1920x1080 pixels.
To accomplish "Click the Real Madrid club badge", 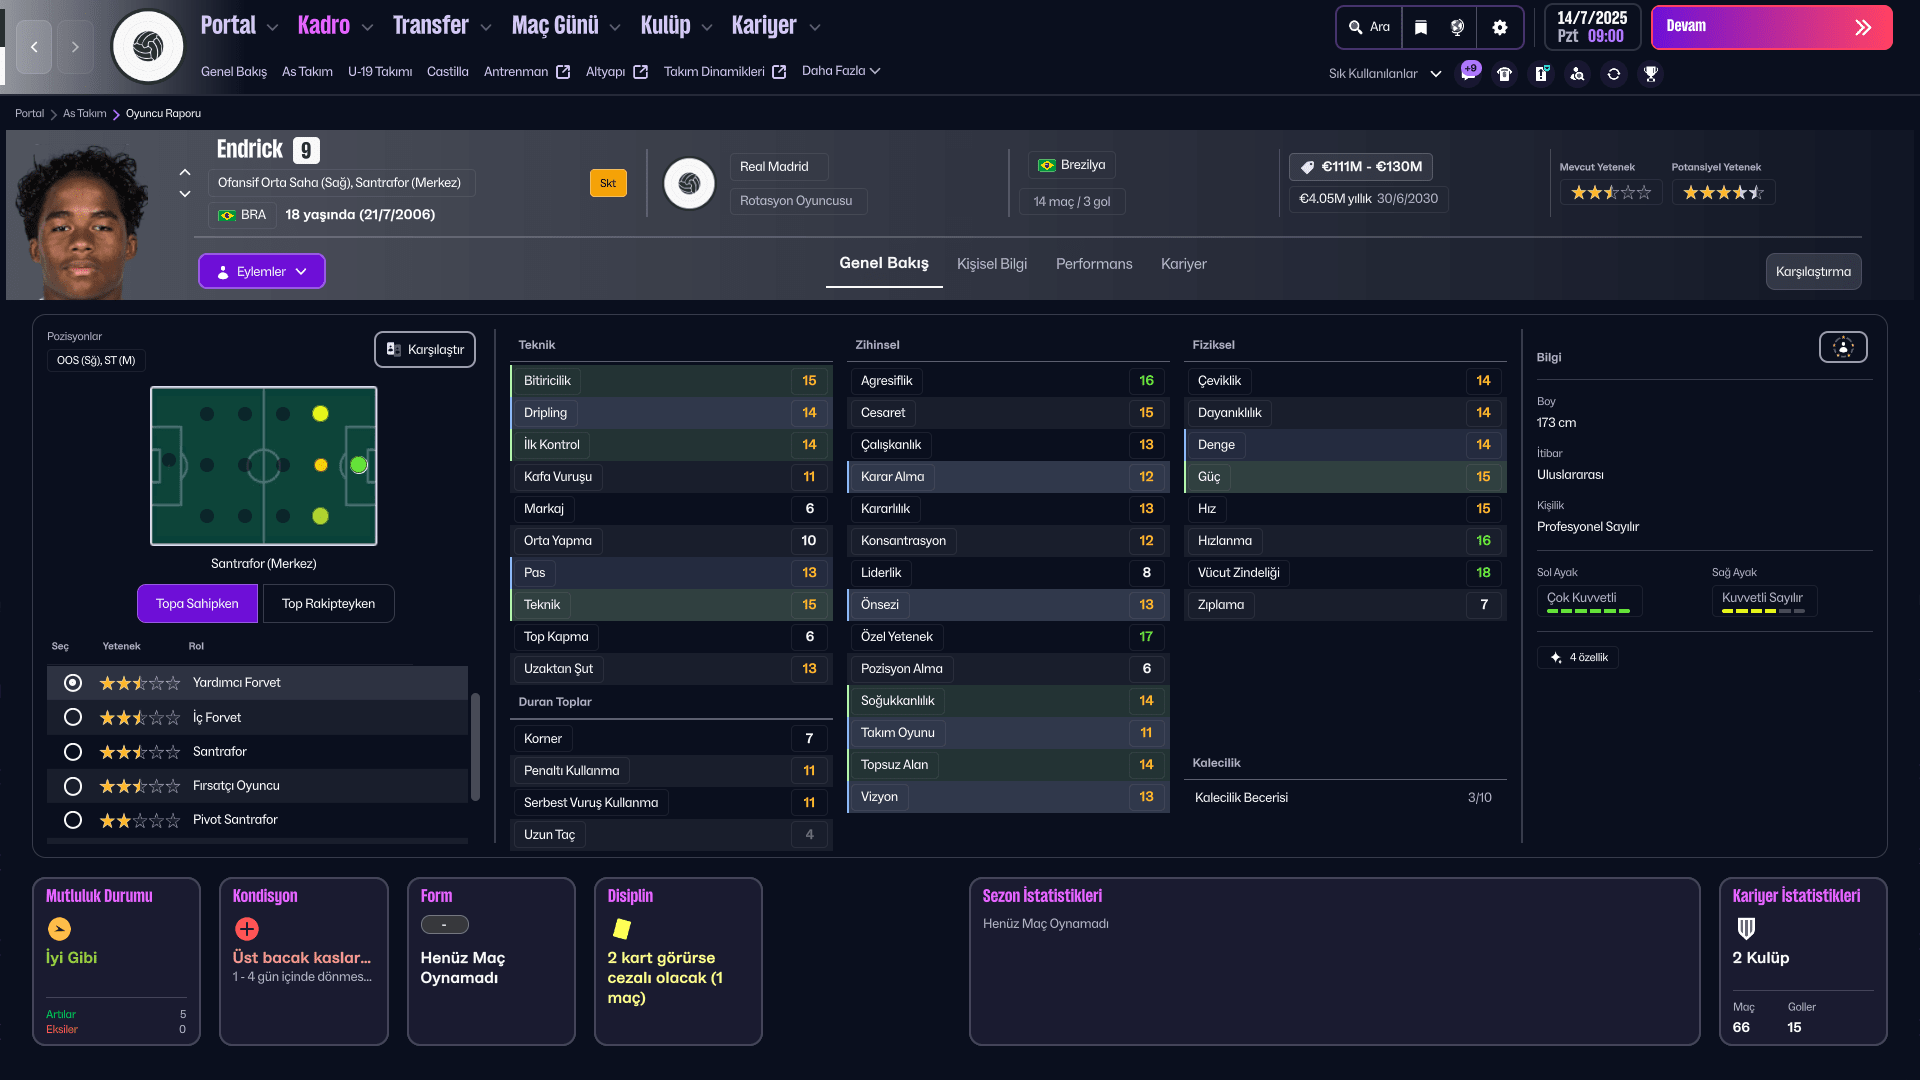I will [689, 184].
